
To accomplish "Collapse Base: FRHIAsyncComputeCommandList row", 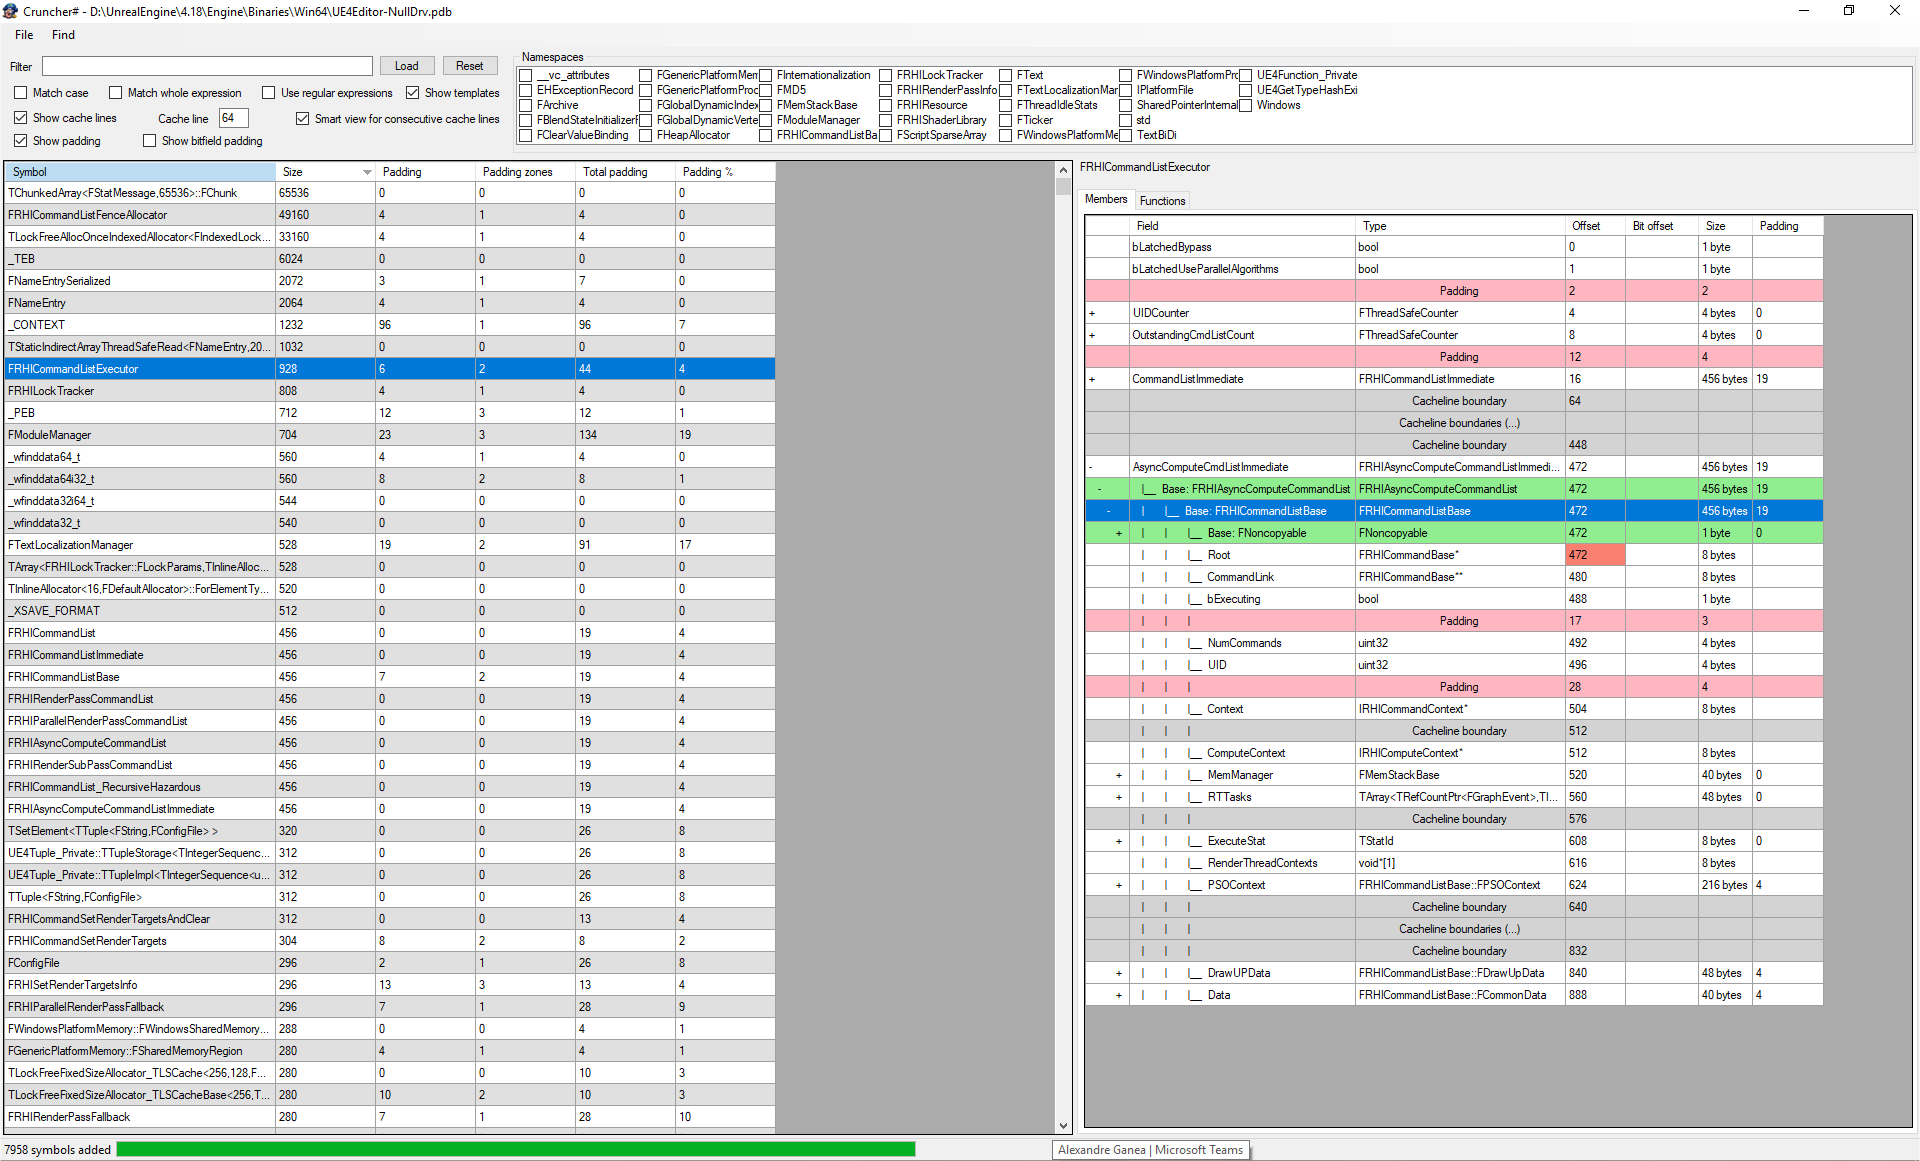I will pyautogui.click(x=1100, y=489).
